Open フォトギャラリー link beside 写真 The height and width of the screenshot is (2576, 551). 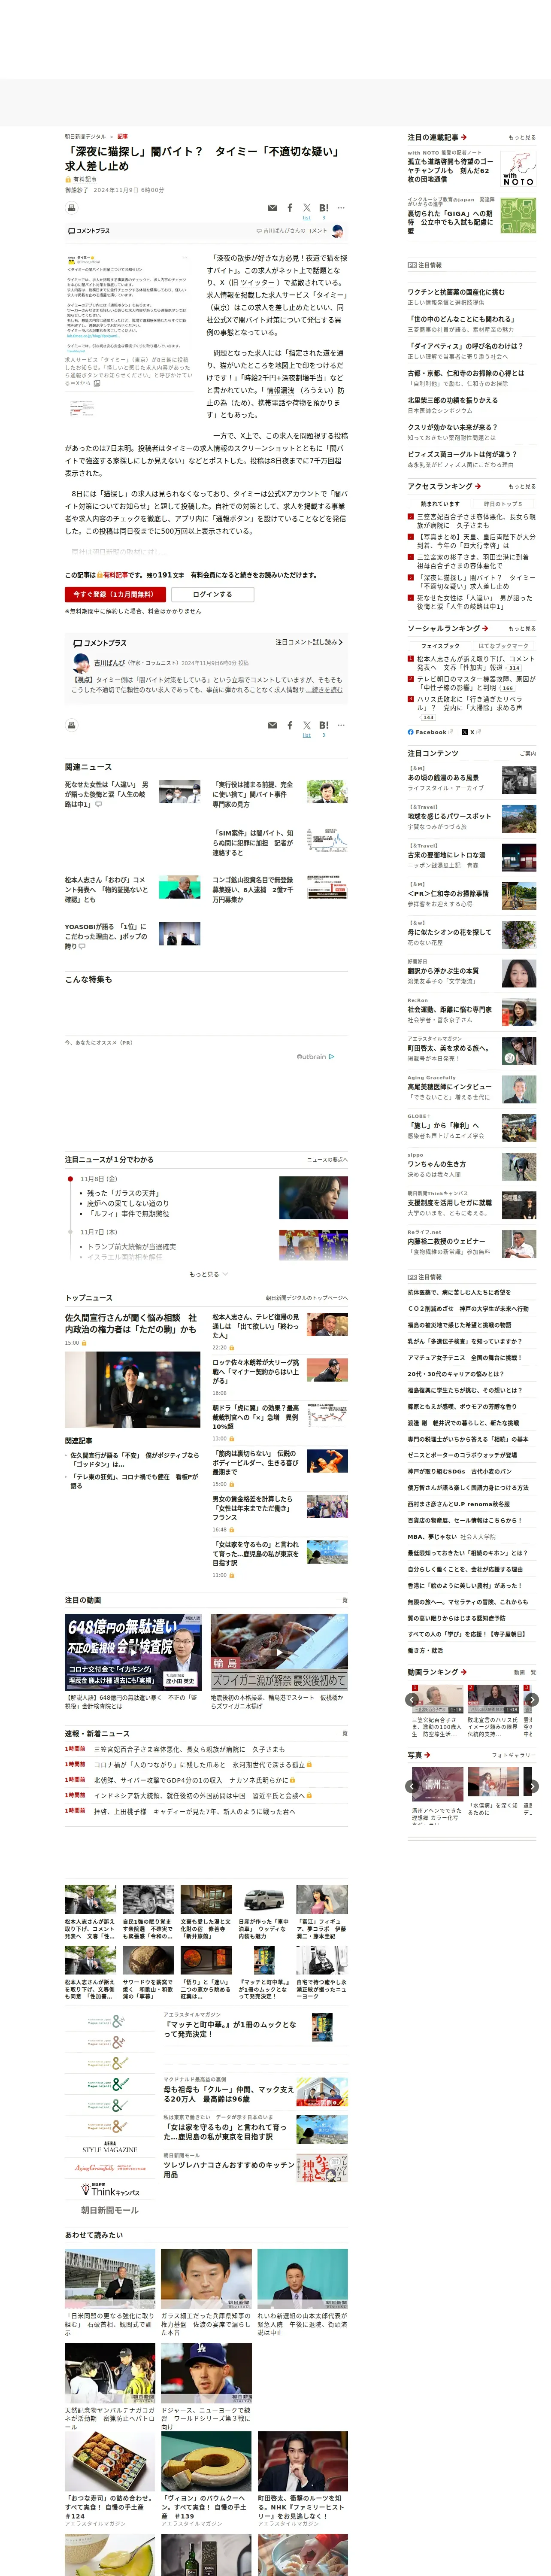click(x=514, y=1756)
